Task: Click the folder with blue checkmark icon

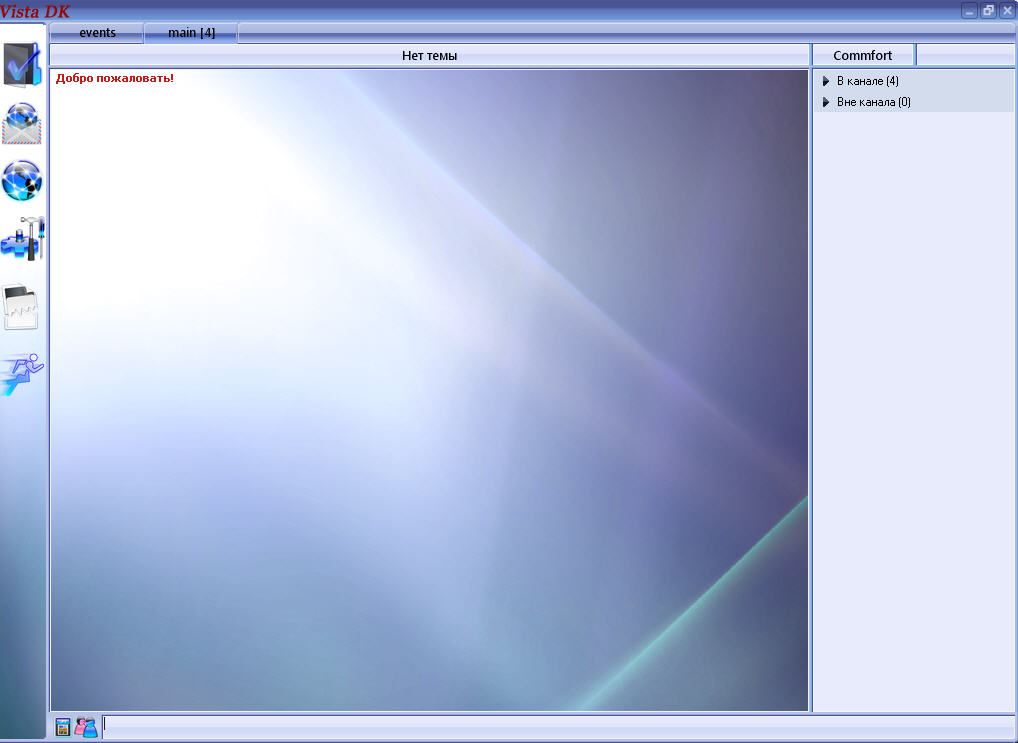Action: 22,64
